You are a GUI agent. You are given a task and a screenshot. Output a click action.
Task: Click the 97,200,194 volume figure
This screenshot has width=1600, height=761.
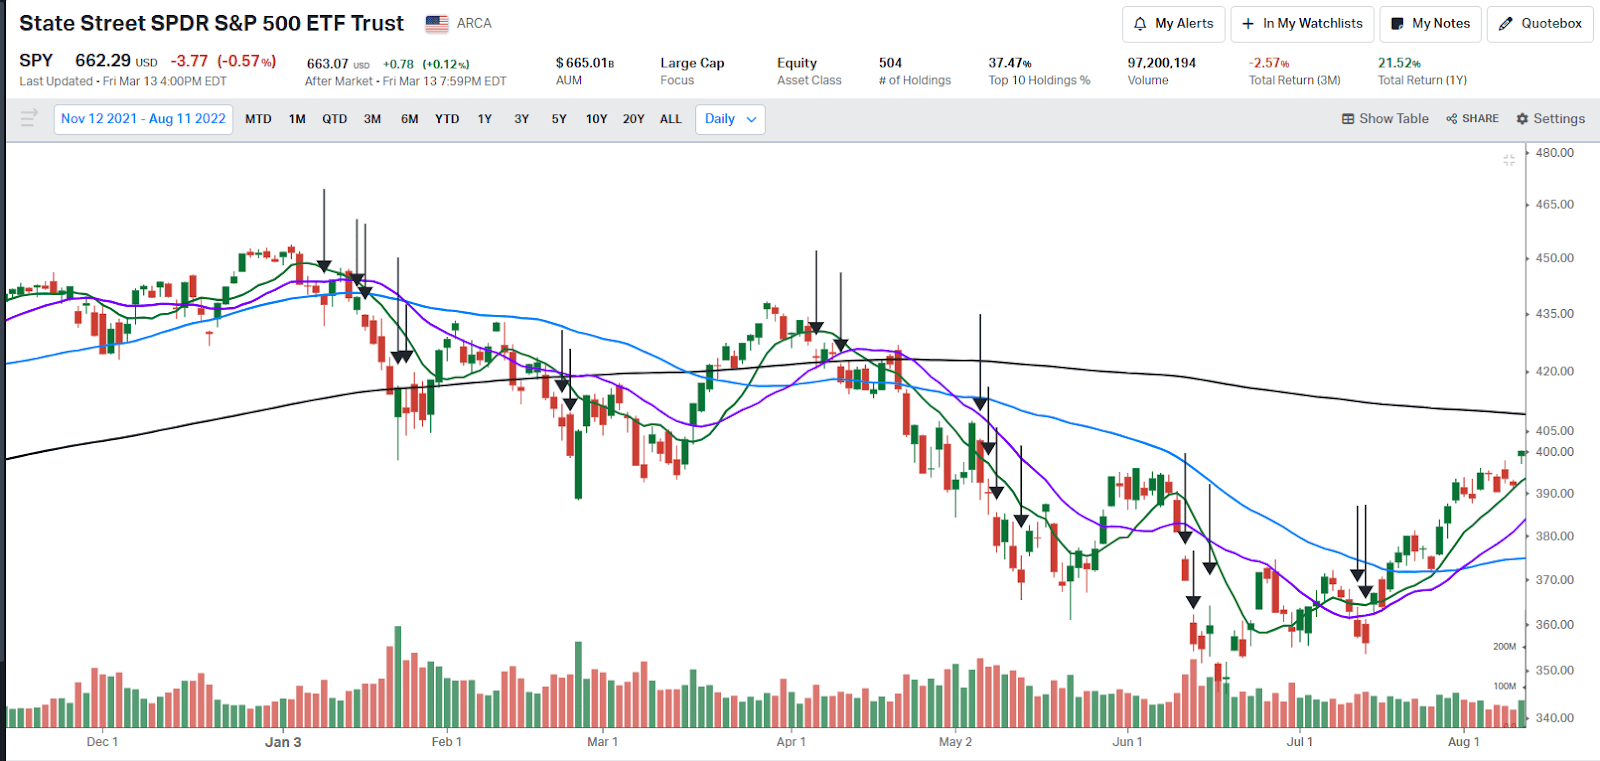click(1162, 63)
